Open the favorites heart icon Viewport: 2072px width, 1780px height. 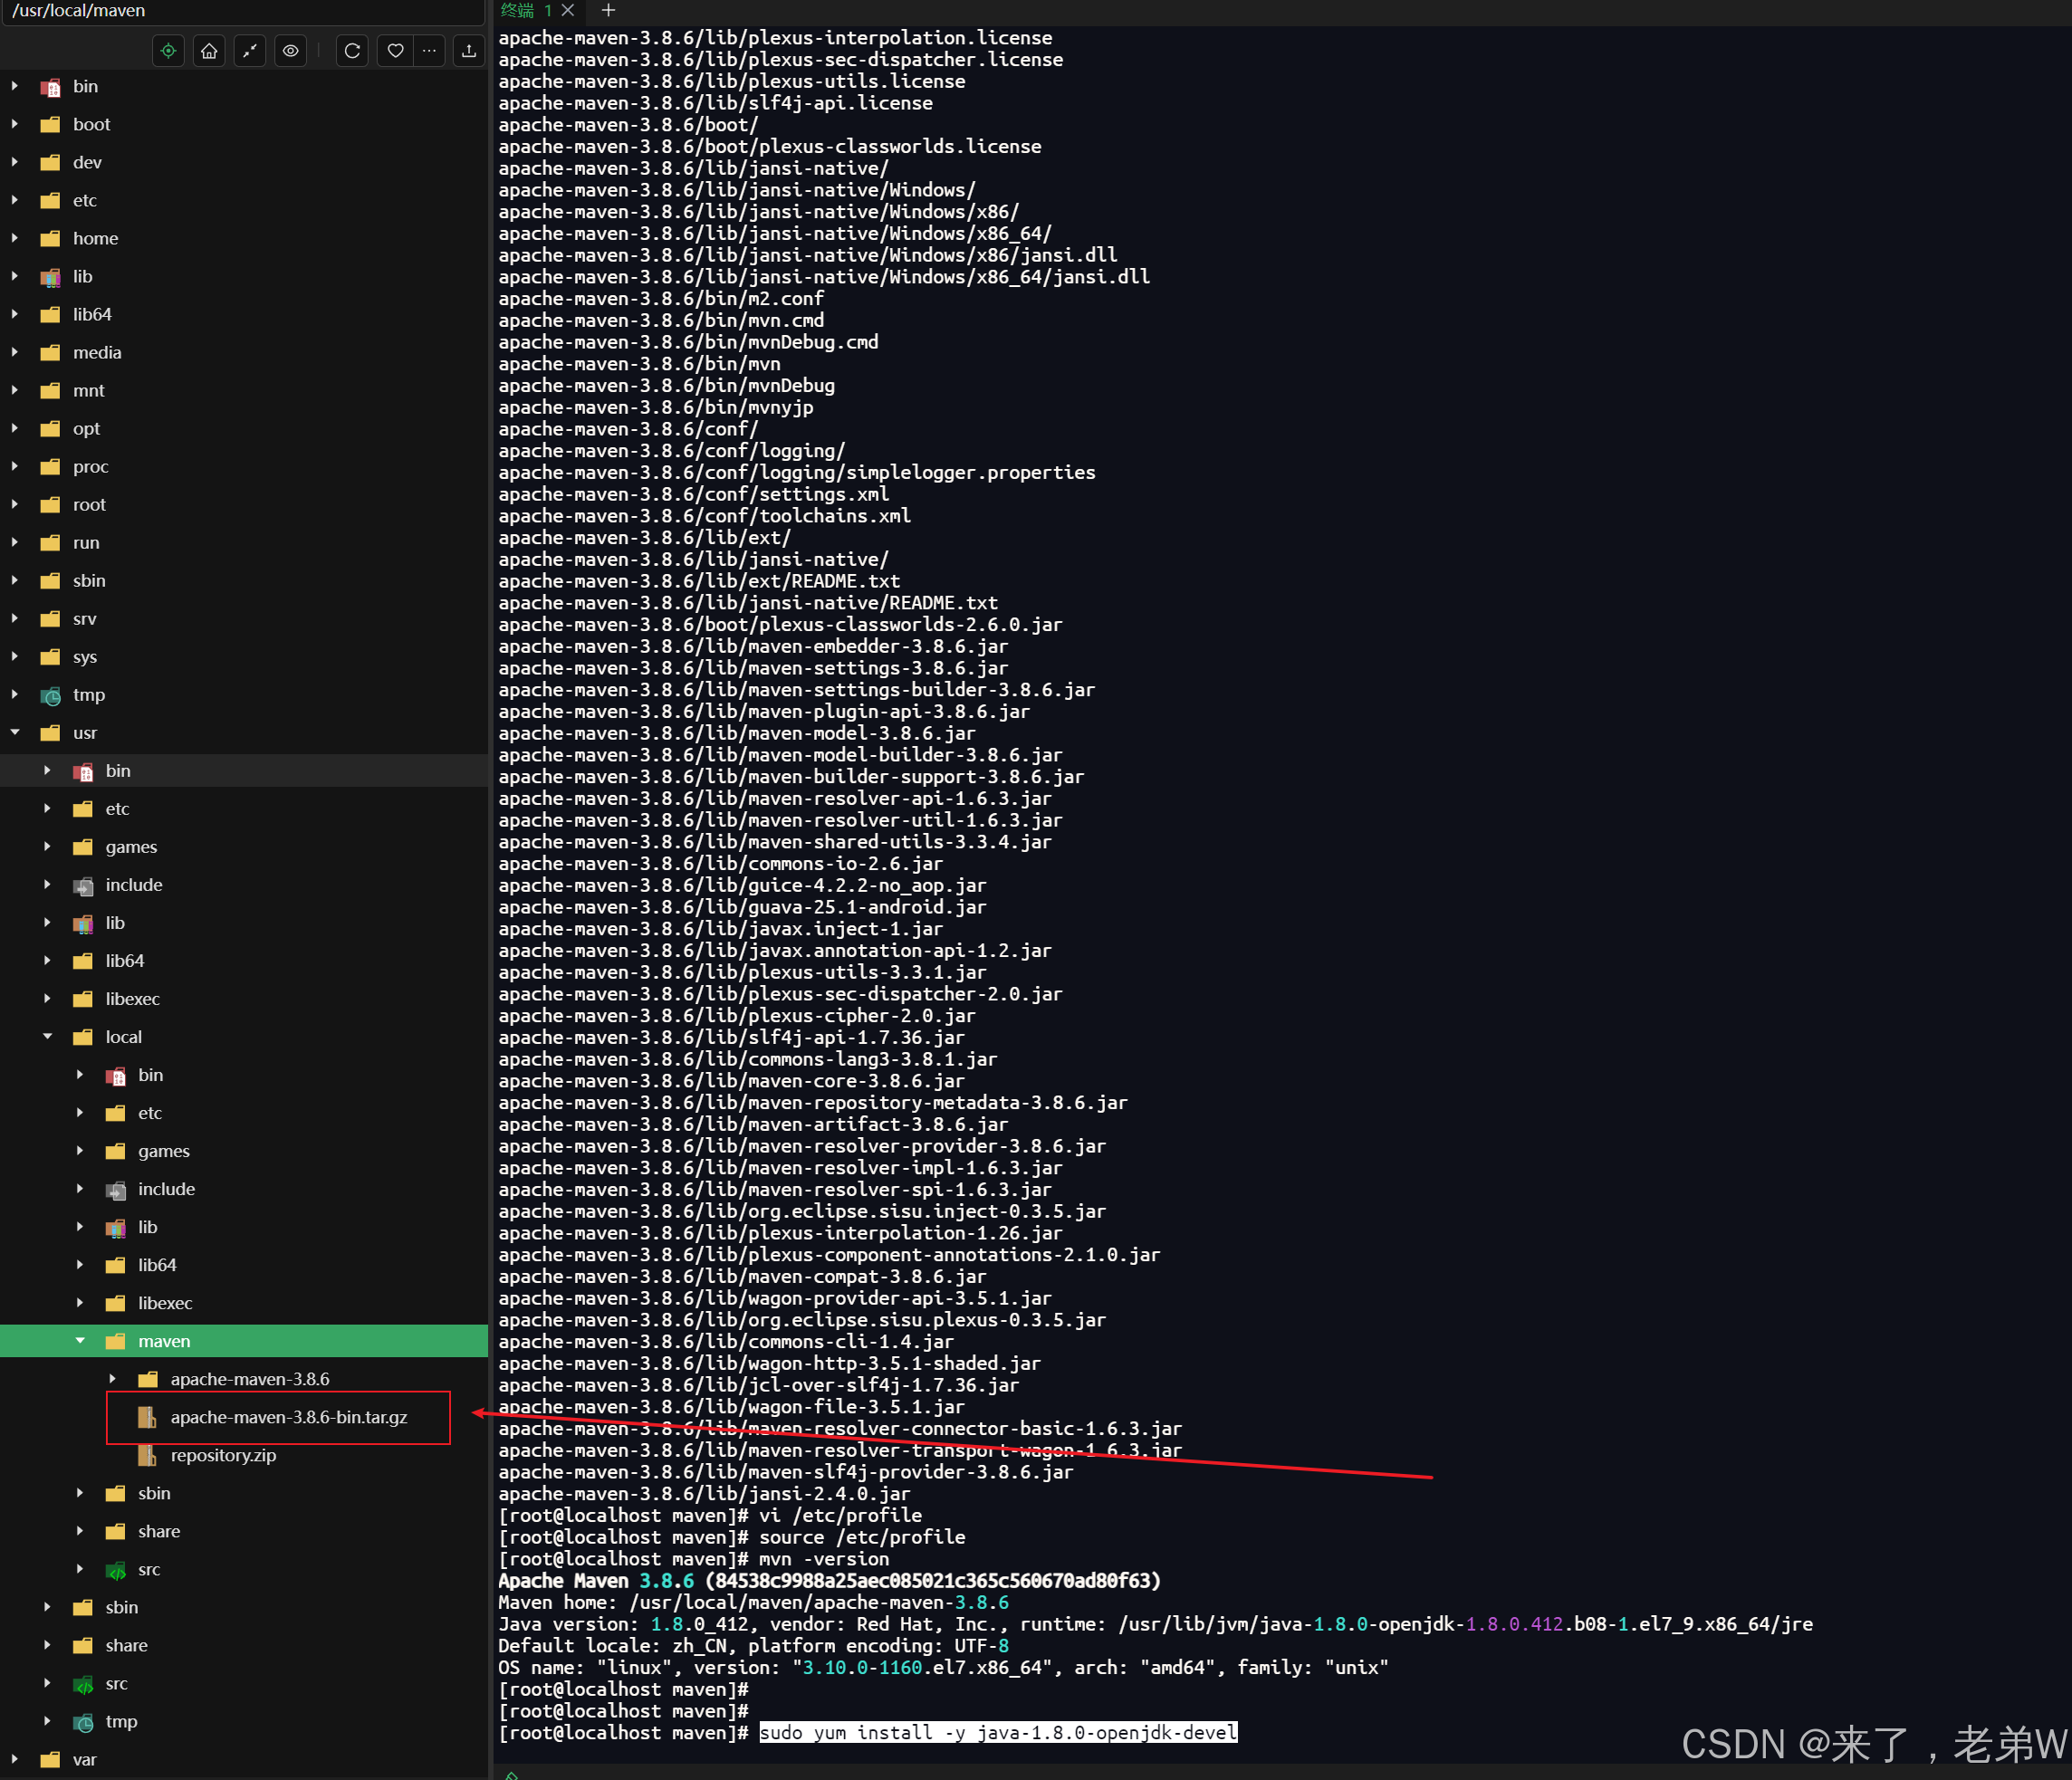coord(394,50)
